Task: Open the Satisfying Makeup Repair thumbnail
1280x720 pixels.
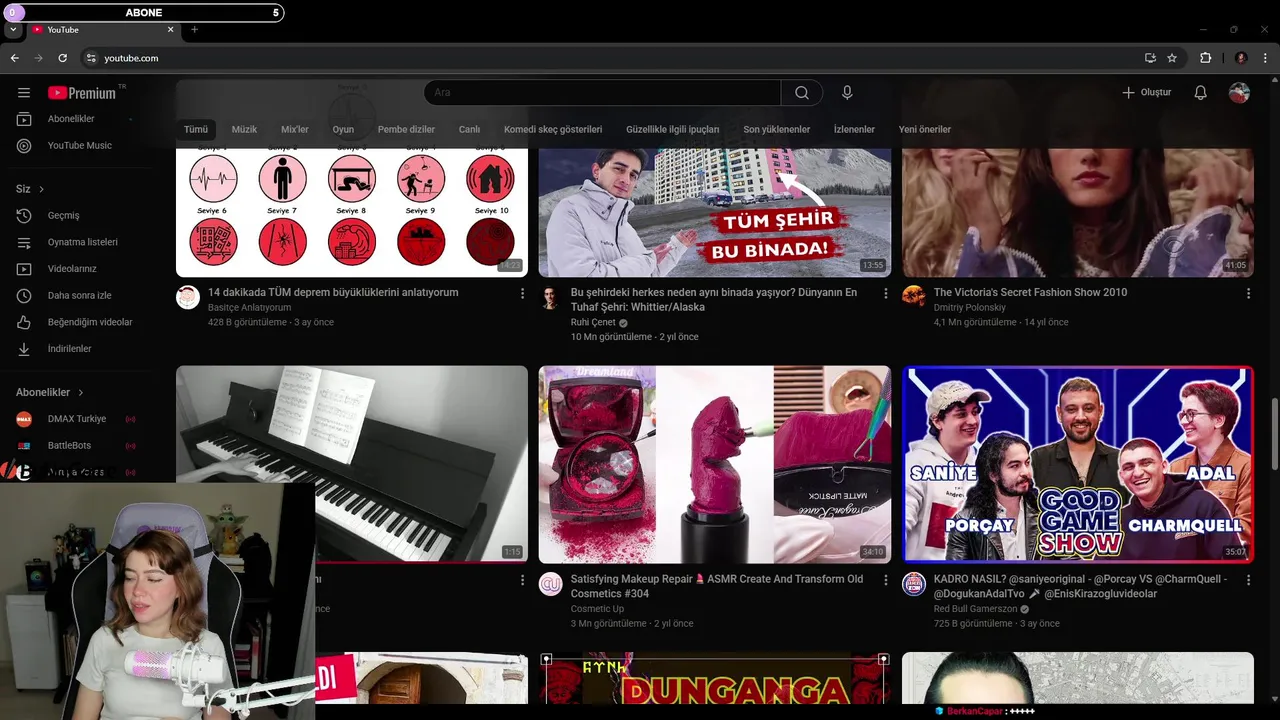Action: pos(715,464)
